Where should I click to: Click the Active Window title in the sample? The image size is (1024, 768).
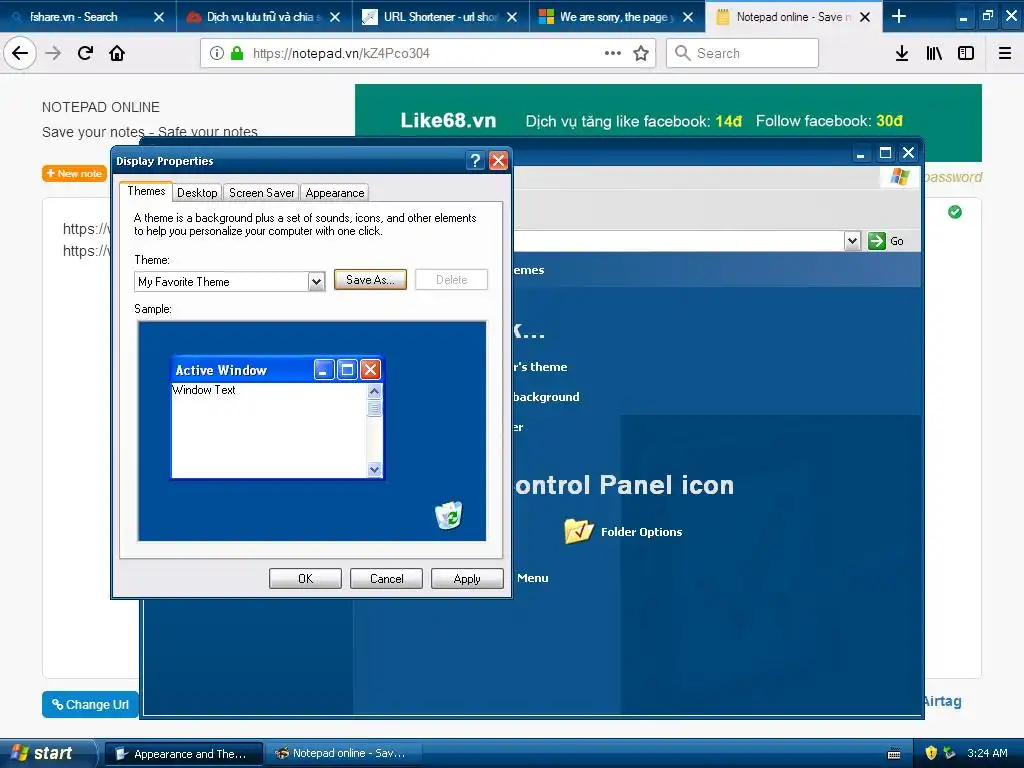221,370
